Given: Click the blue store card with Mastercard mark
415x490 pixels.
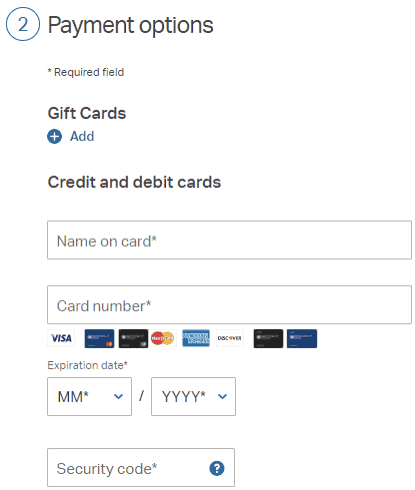Looking at the screenshot, I should (99, 338).
